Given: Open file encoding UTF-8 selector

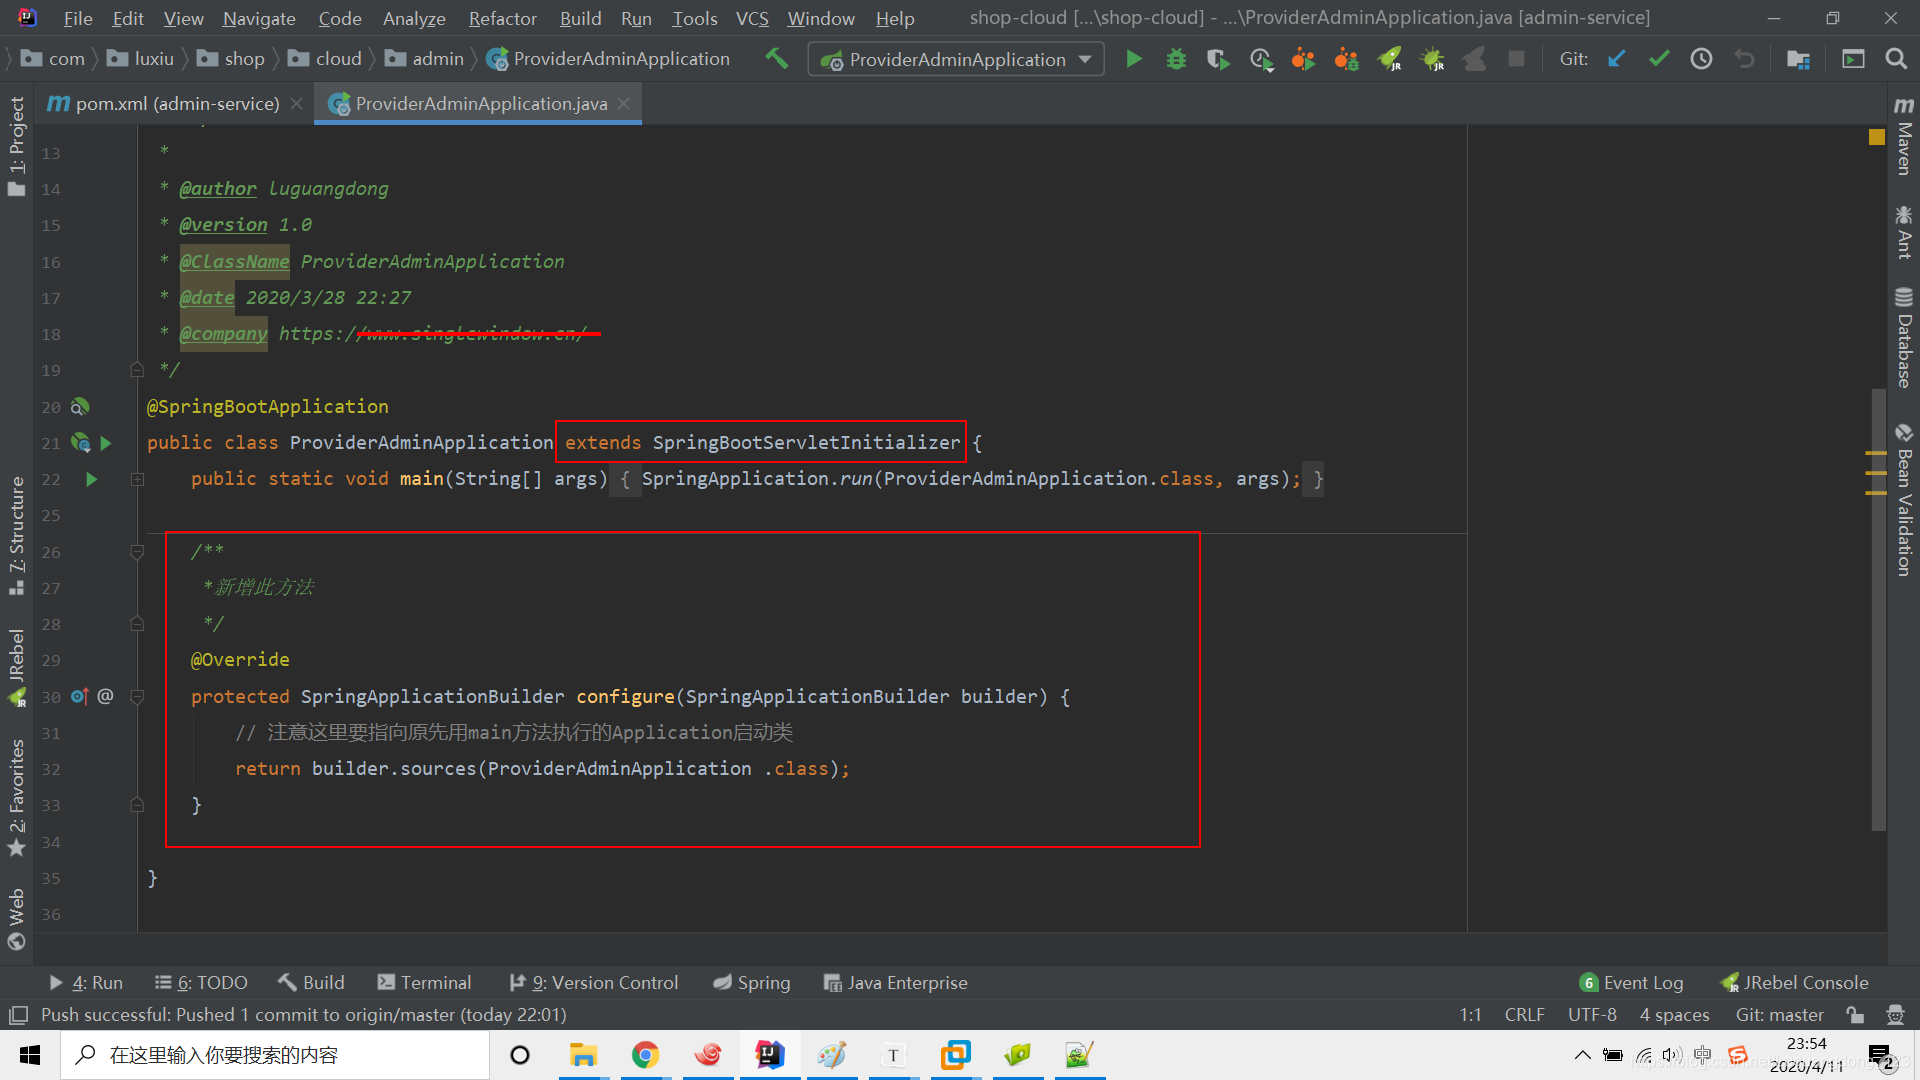Looking at the screenshot, I should [1592, 1015].
